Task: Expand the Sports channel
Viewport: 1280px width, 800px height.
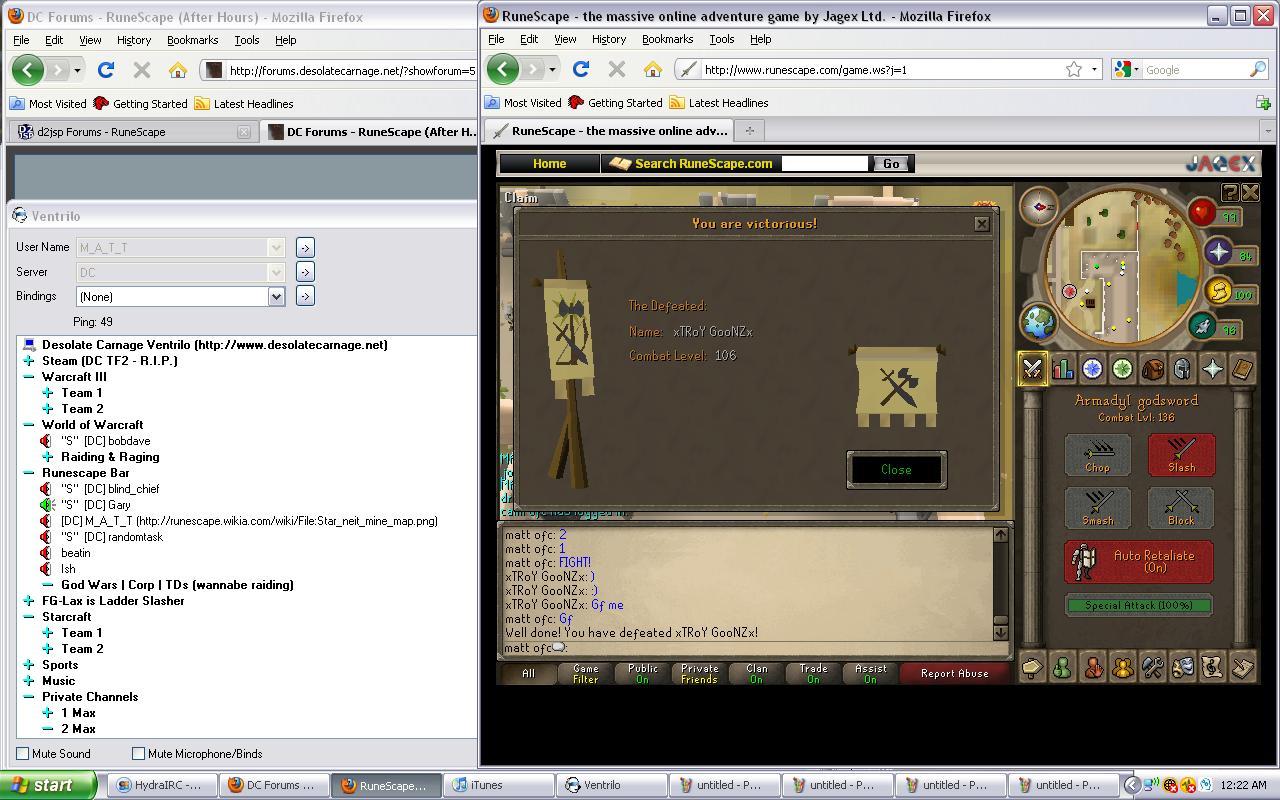Action: (29, 665)
